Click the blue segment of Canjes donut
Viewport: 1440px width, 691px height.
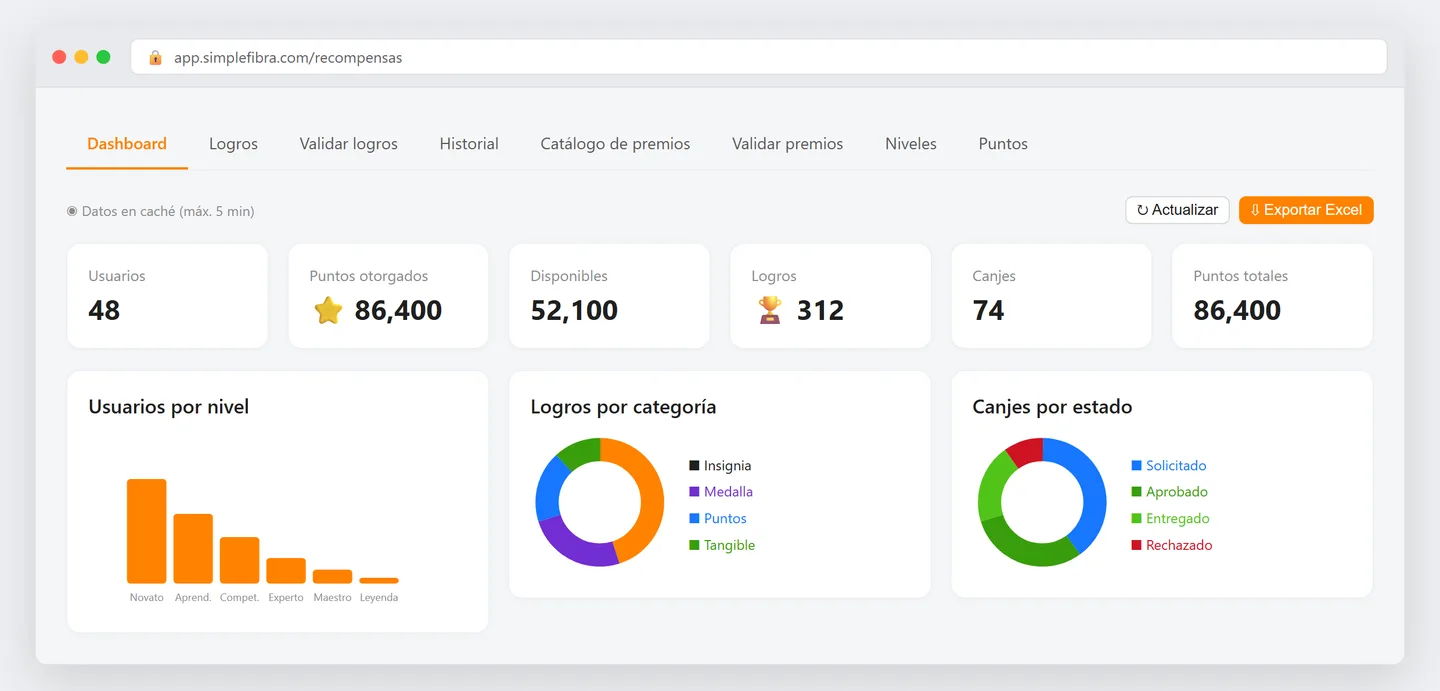(1094, 490)
